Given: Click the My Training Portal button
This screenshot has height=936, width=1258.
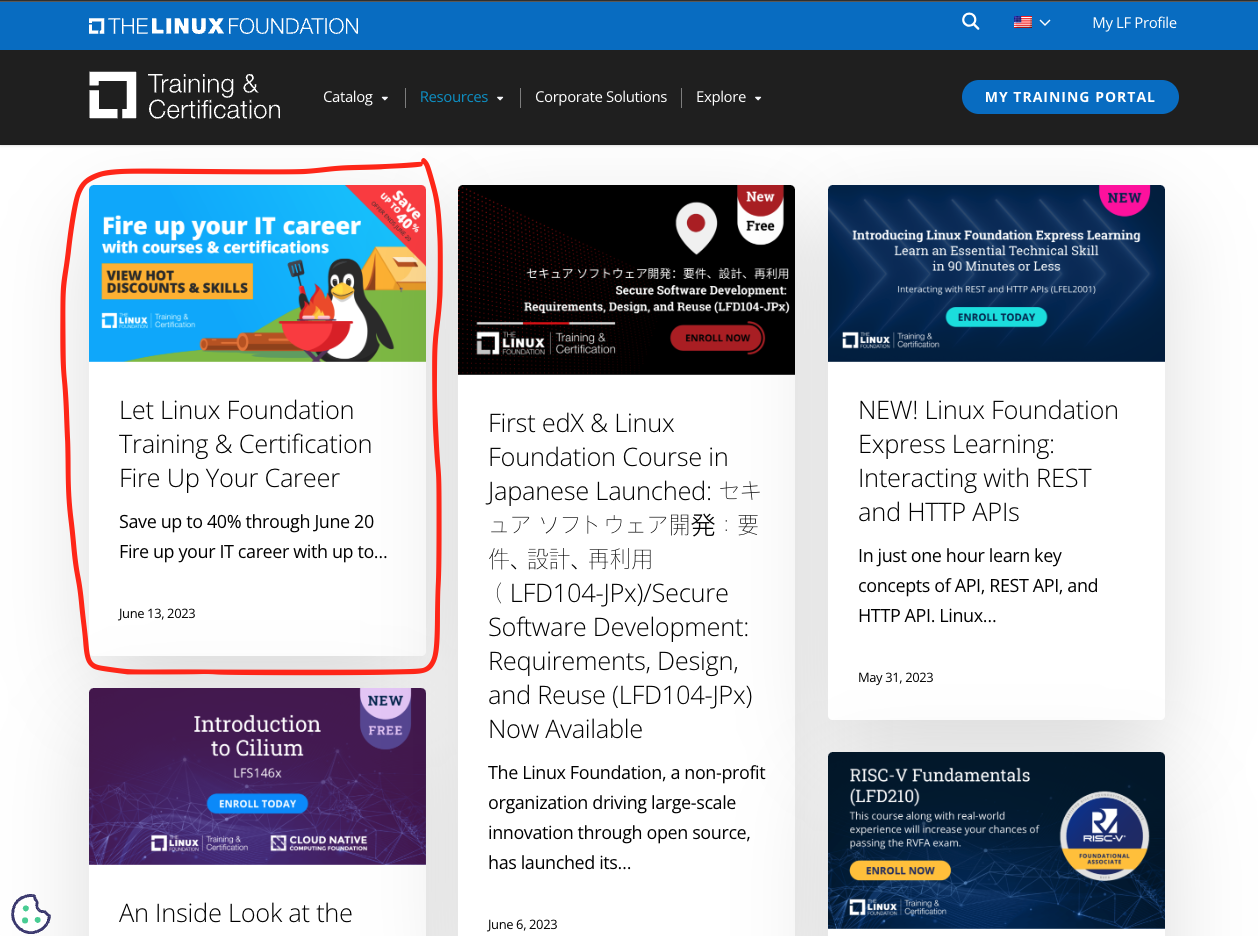Looking at the screenshot, I should tap(1070, 97).
